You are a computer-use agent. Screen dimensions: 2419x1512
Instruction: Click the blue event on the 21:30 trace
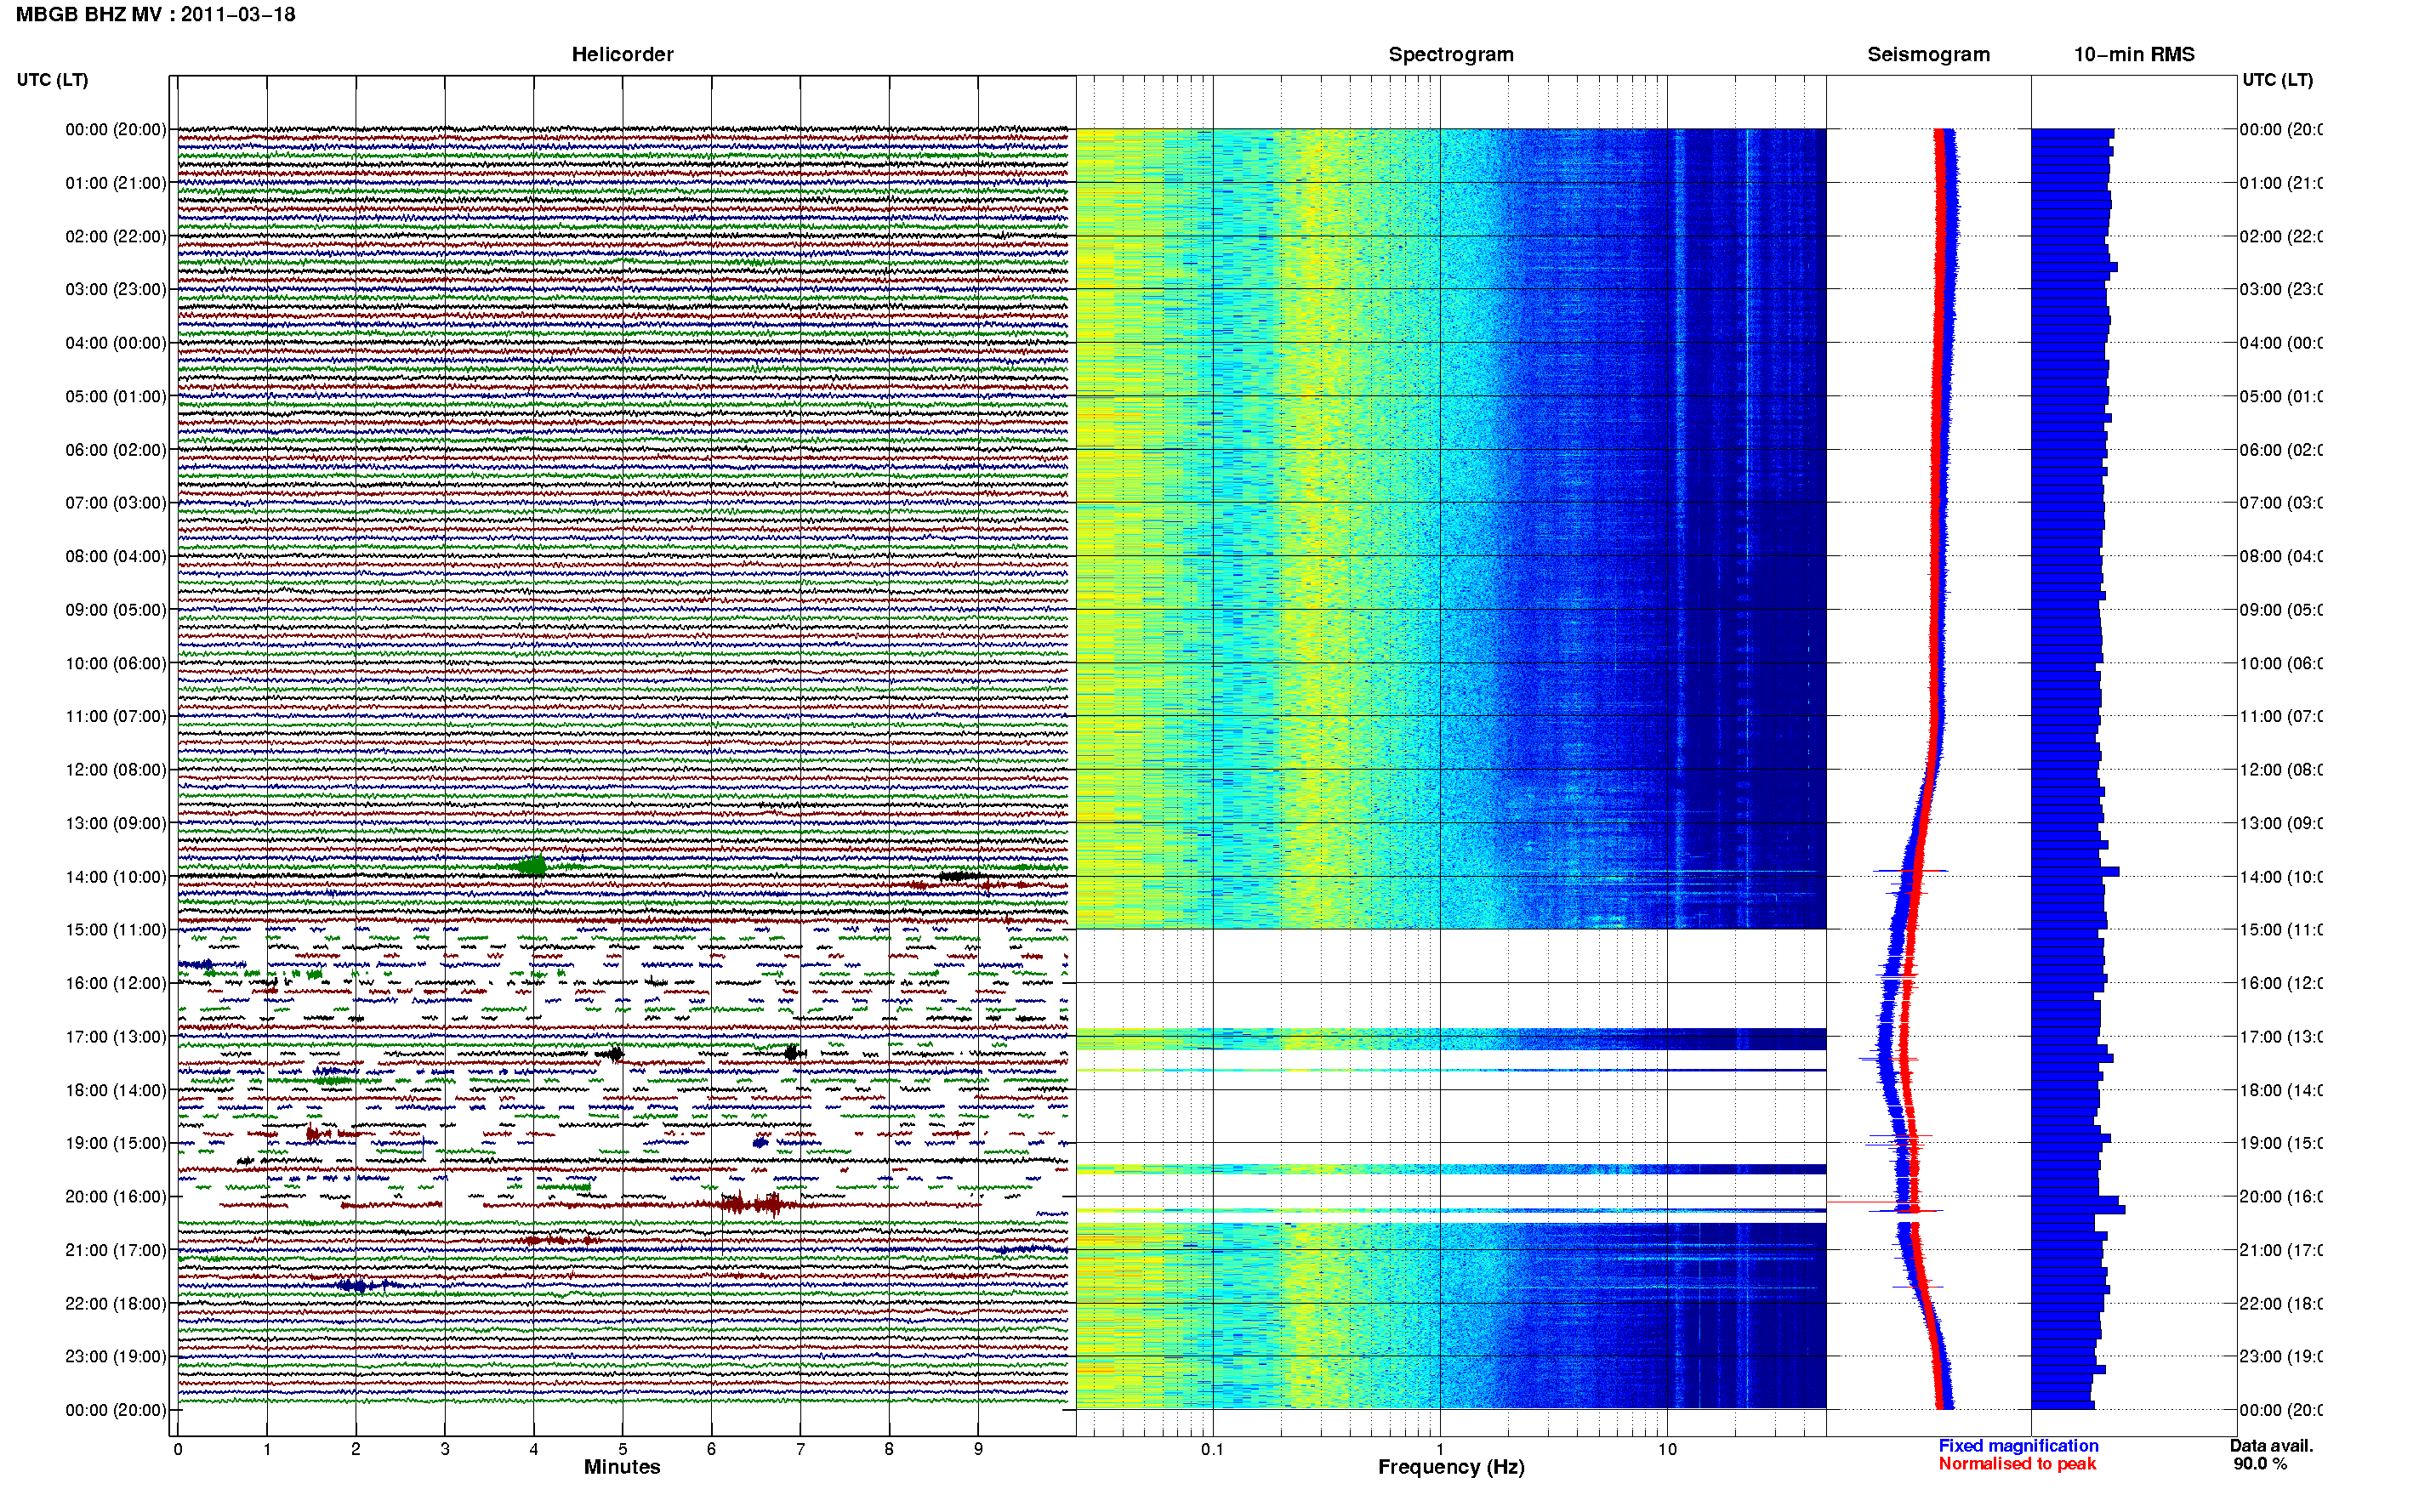(362, 1285)
